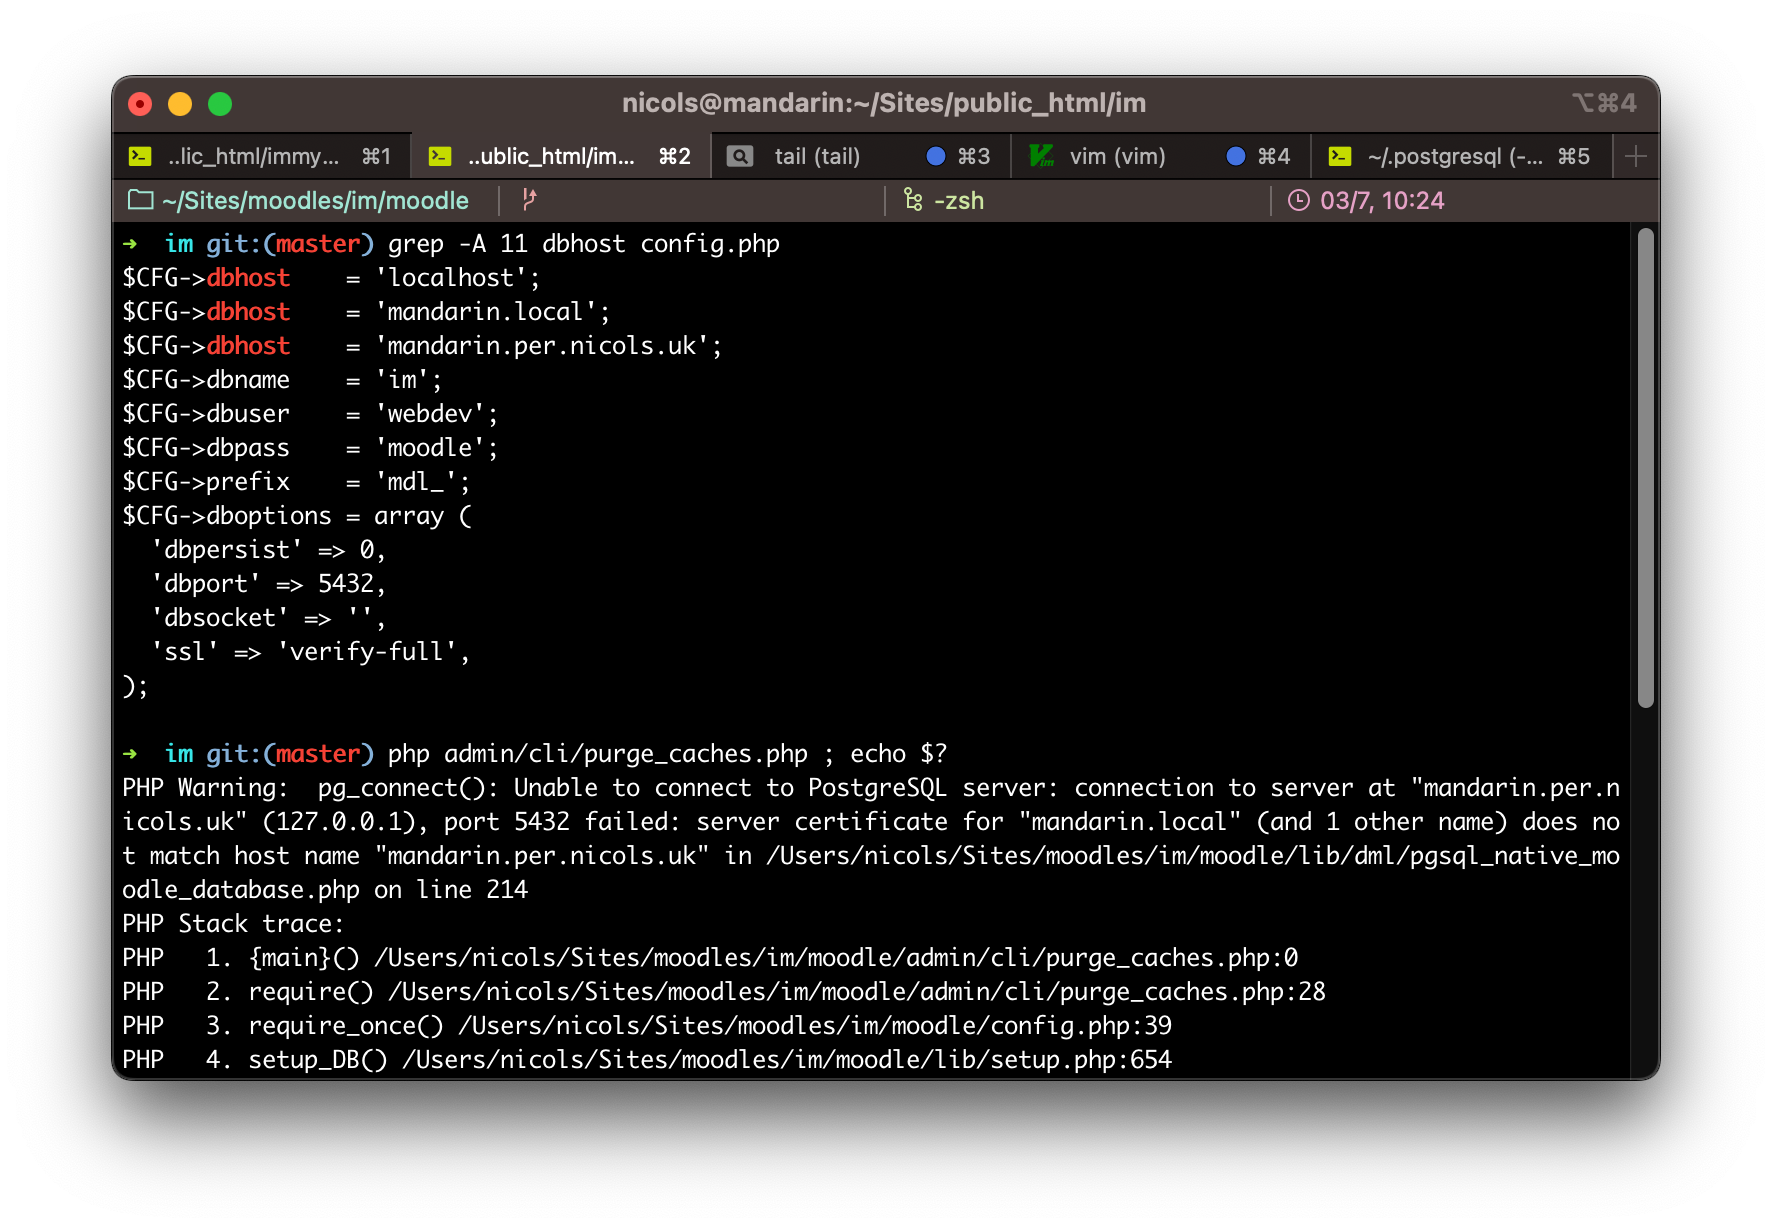Click the clock icon in status bar

coord(1298,200)
